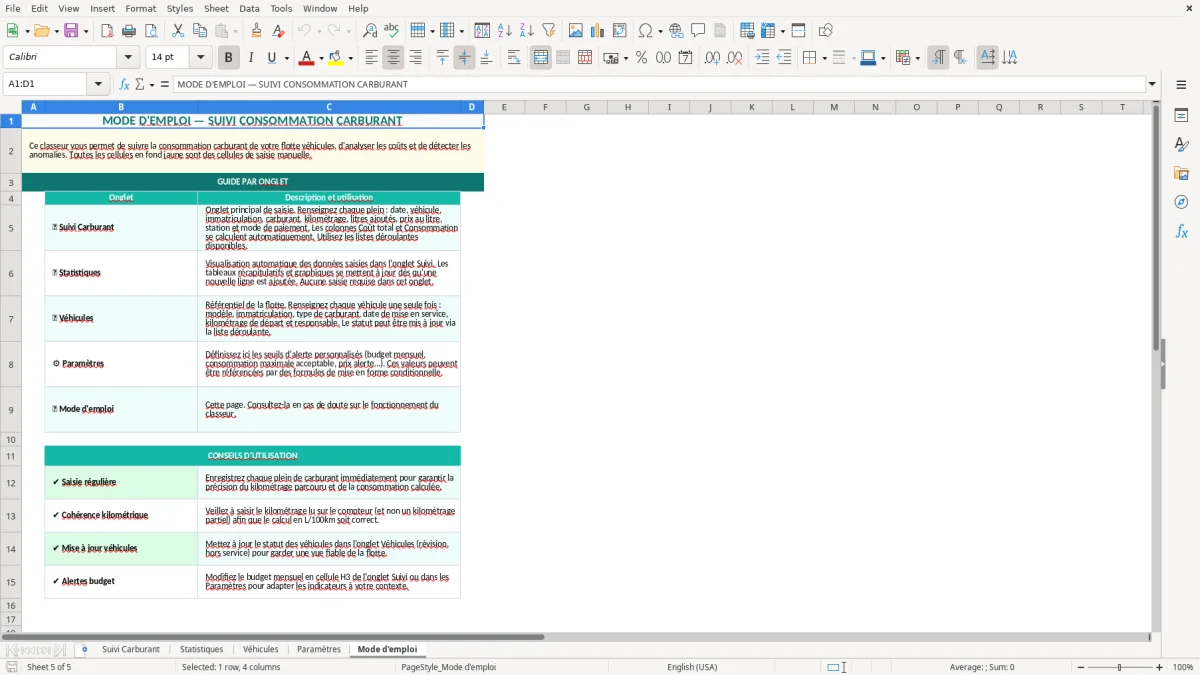
Task: Click the Insert Image icon
Action: click(x=576, y=31)
